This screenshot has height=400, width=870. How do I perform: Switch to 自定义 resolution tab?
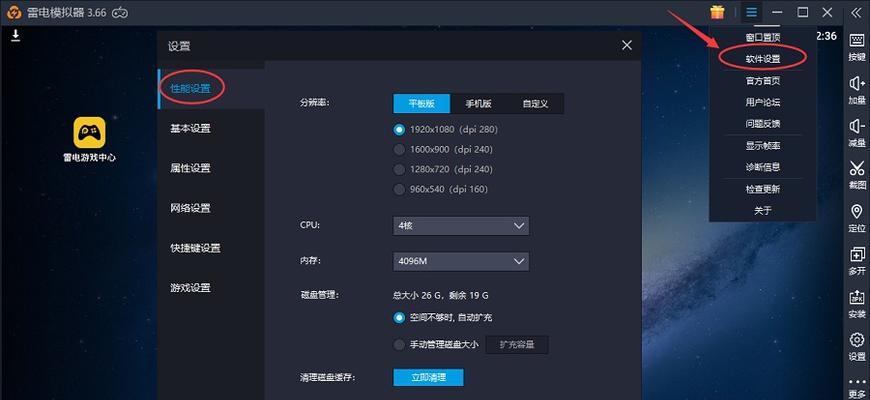coord(535,104)
